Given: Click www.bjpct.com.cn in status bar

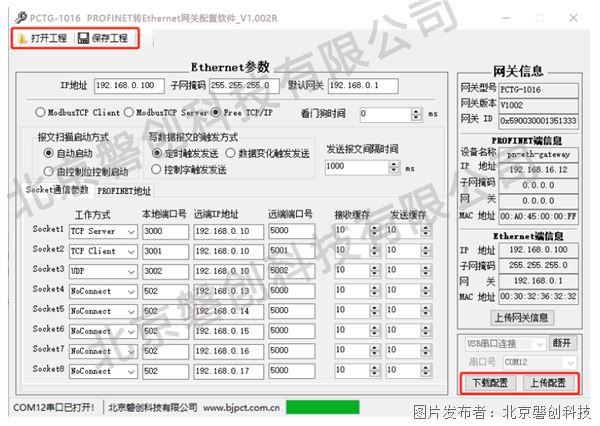Looking at the screenshot, I should point(241,408).
